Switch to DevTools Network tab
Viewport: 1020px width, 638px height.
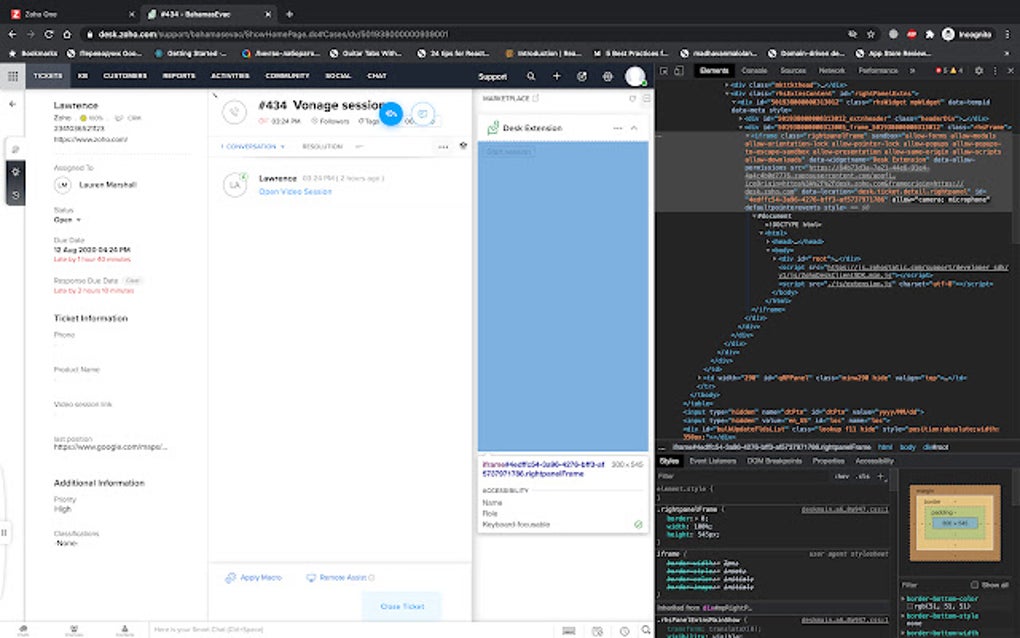[x=832, y=70]
